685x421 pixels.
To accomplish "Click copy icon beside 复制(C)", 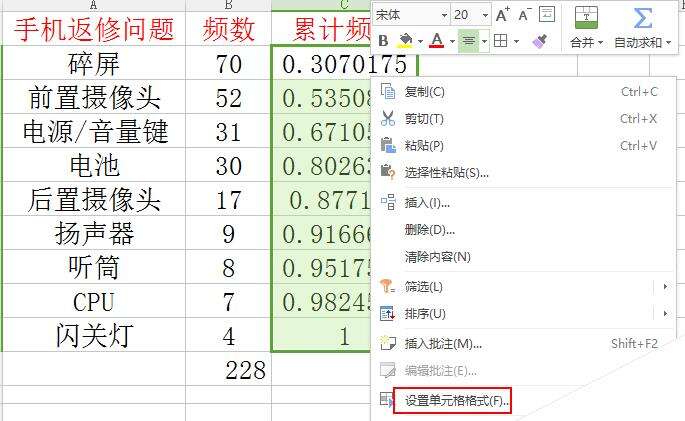I will pyautogui.click(x=387, y=92).
